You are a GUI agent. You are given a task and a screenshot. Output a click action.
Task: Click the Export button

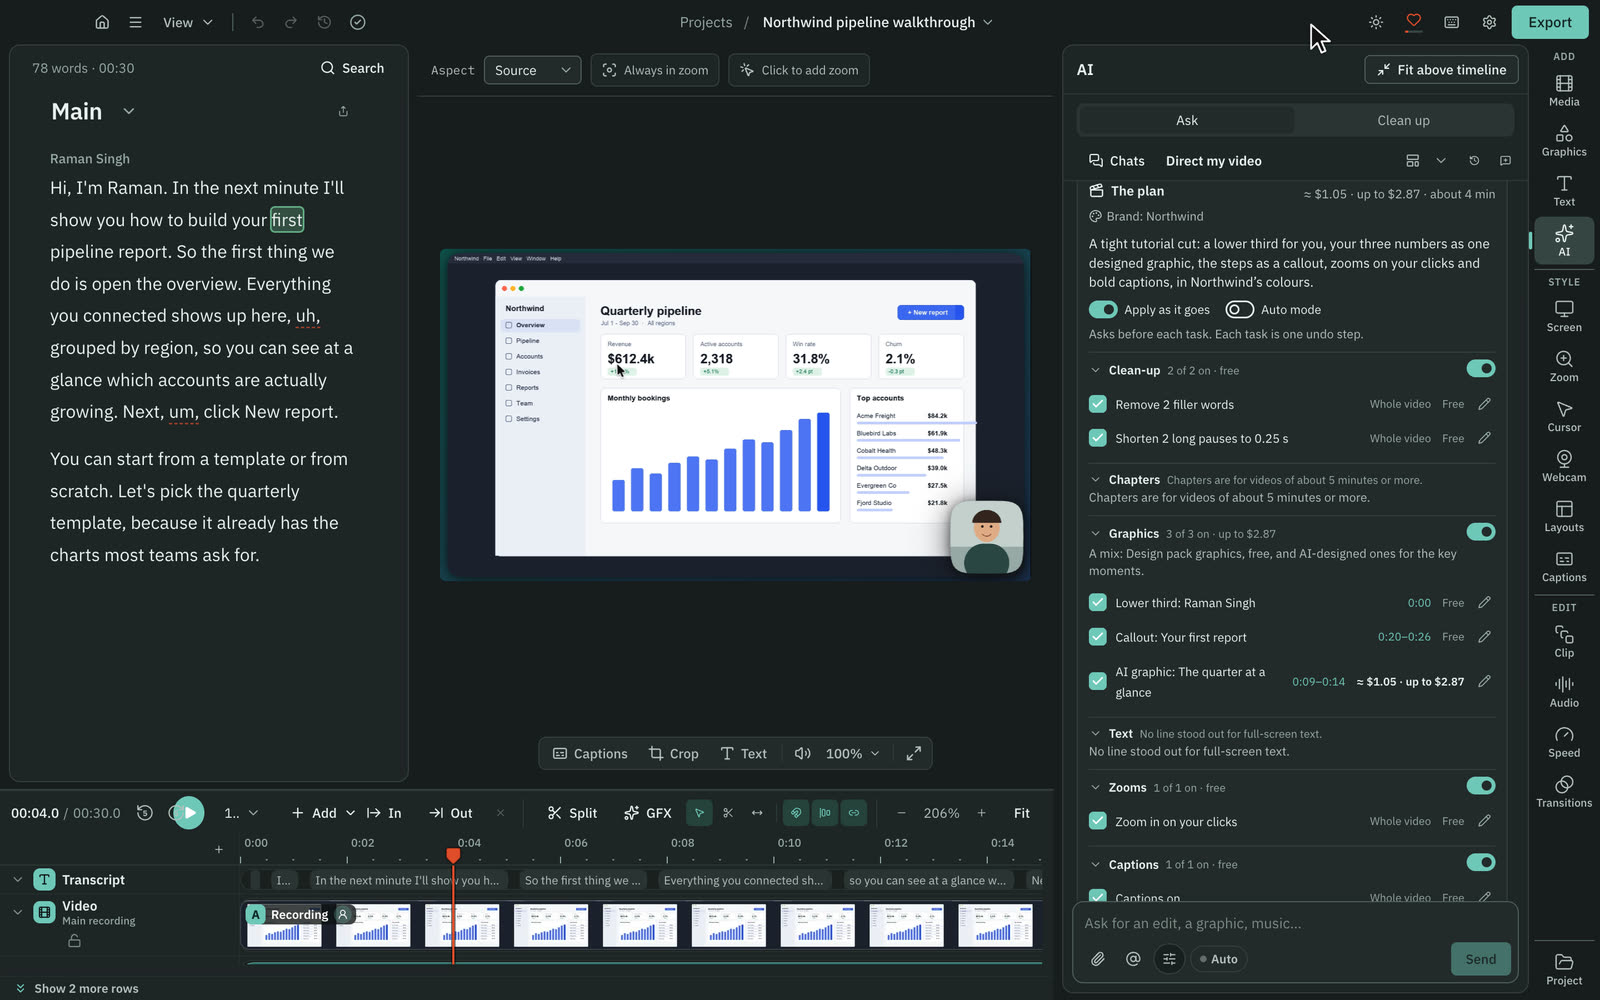pyautogui.click(x=1549, y=22)
